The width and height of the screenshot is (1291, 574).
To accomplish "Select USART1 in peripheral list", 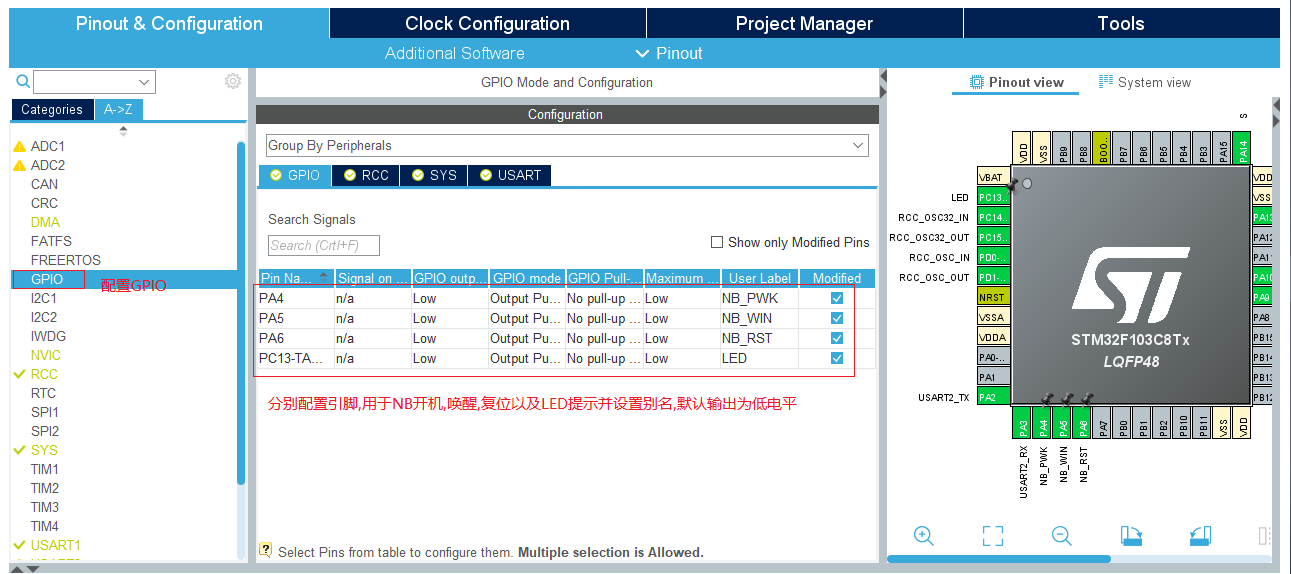I will pyautogui.click(x=55, y=545).
